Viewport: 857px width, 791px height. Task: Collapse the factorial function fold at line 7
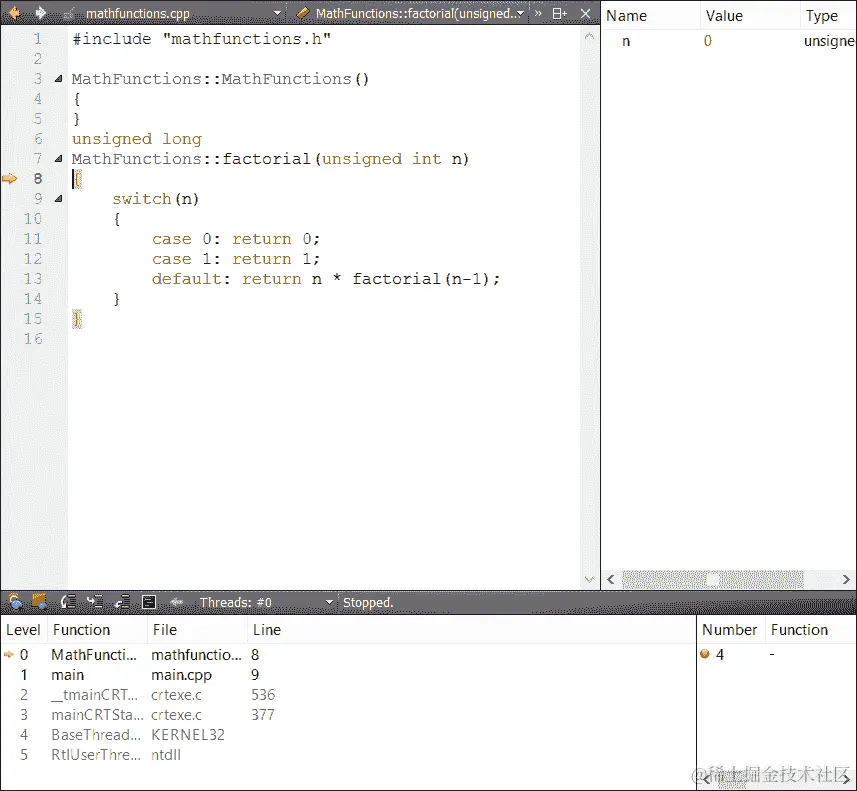click(58, 159)
